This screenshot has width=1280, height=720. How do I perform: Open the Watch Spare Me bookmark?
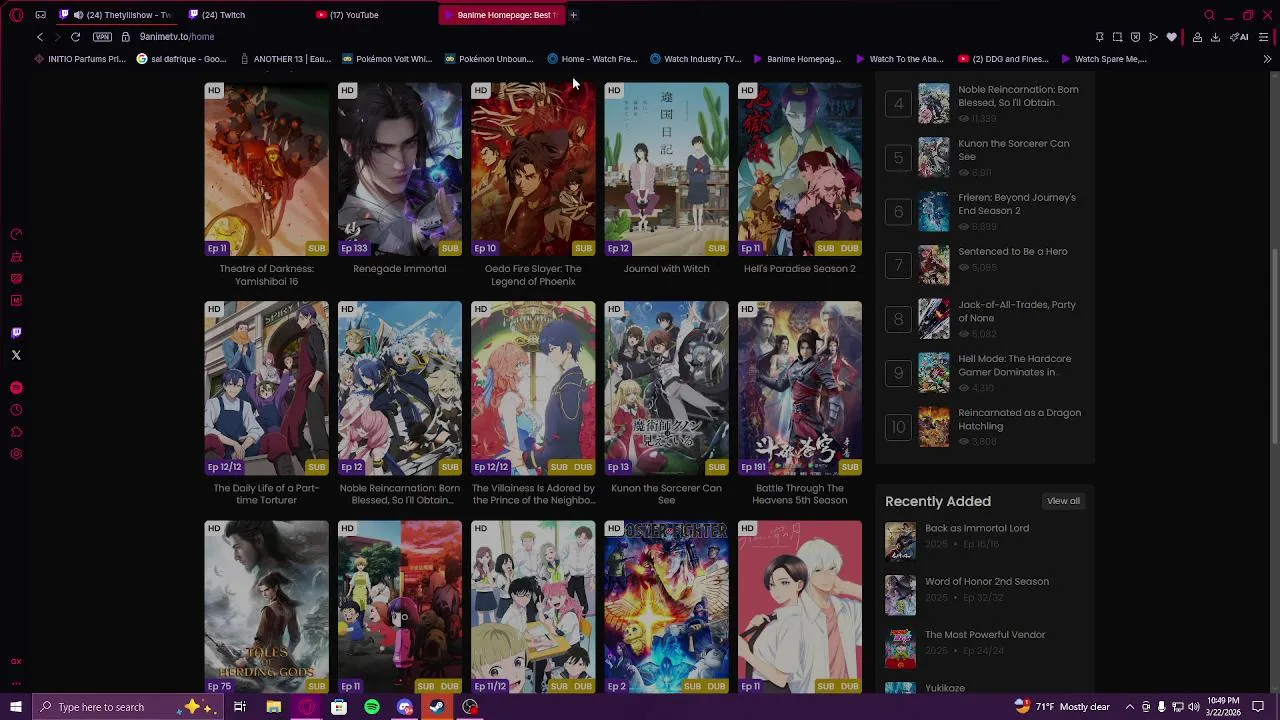pos(1104,59)
